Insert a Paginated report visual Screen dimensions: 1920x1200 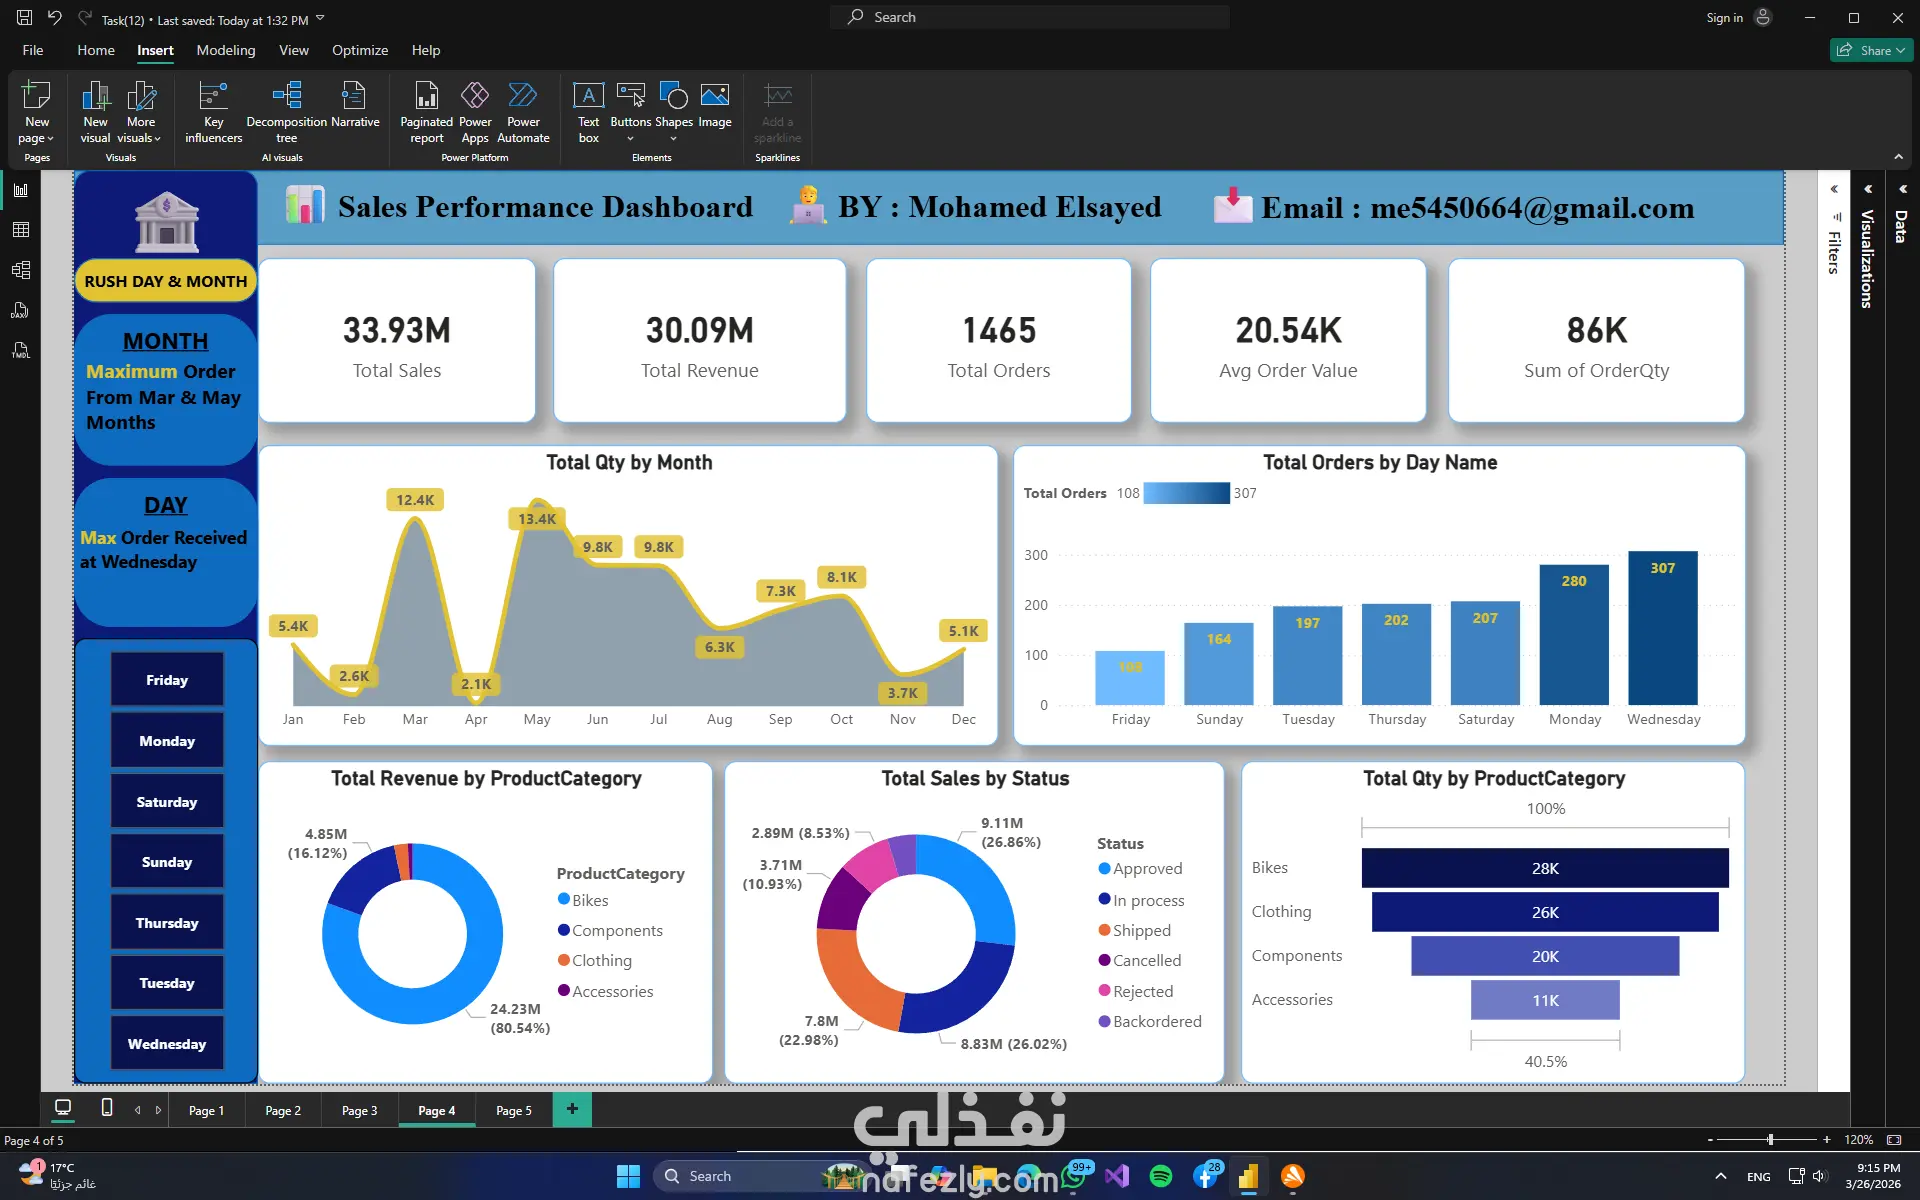click(x=426, y=112)
